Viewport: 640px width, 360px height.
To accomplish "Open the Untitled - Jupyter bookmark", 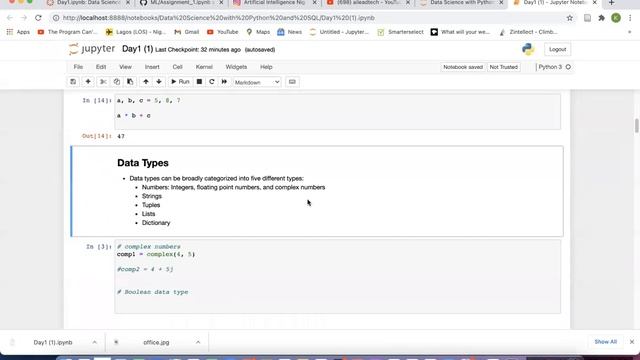I will pyautogui.click(x=339, y=32).
